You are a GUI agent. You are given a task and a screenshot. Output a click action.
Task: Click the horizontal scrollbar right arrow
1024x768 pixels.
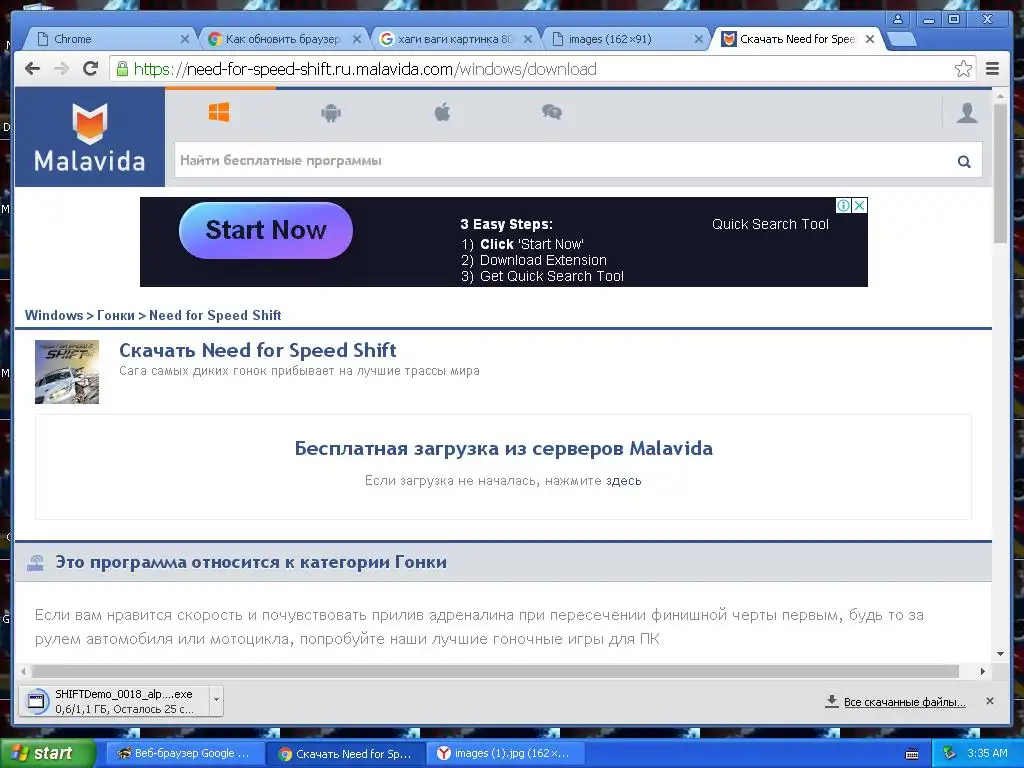tap(982, 671)
